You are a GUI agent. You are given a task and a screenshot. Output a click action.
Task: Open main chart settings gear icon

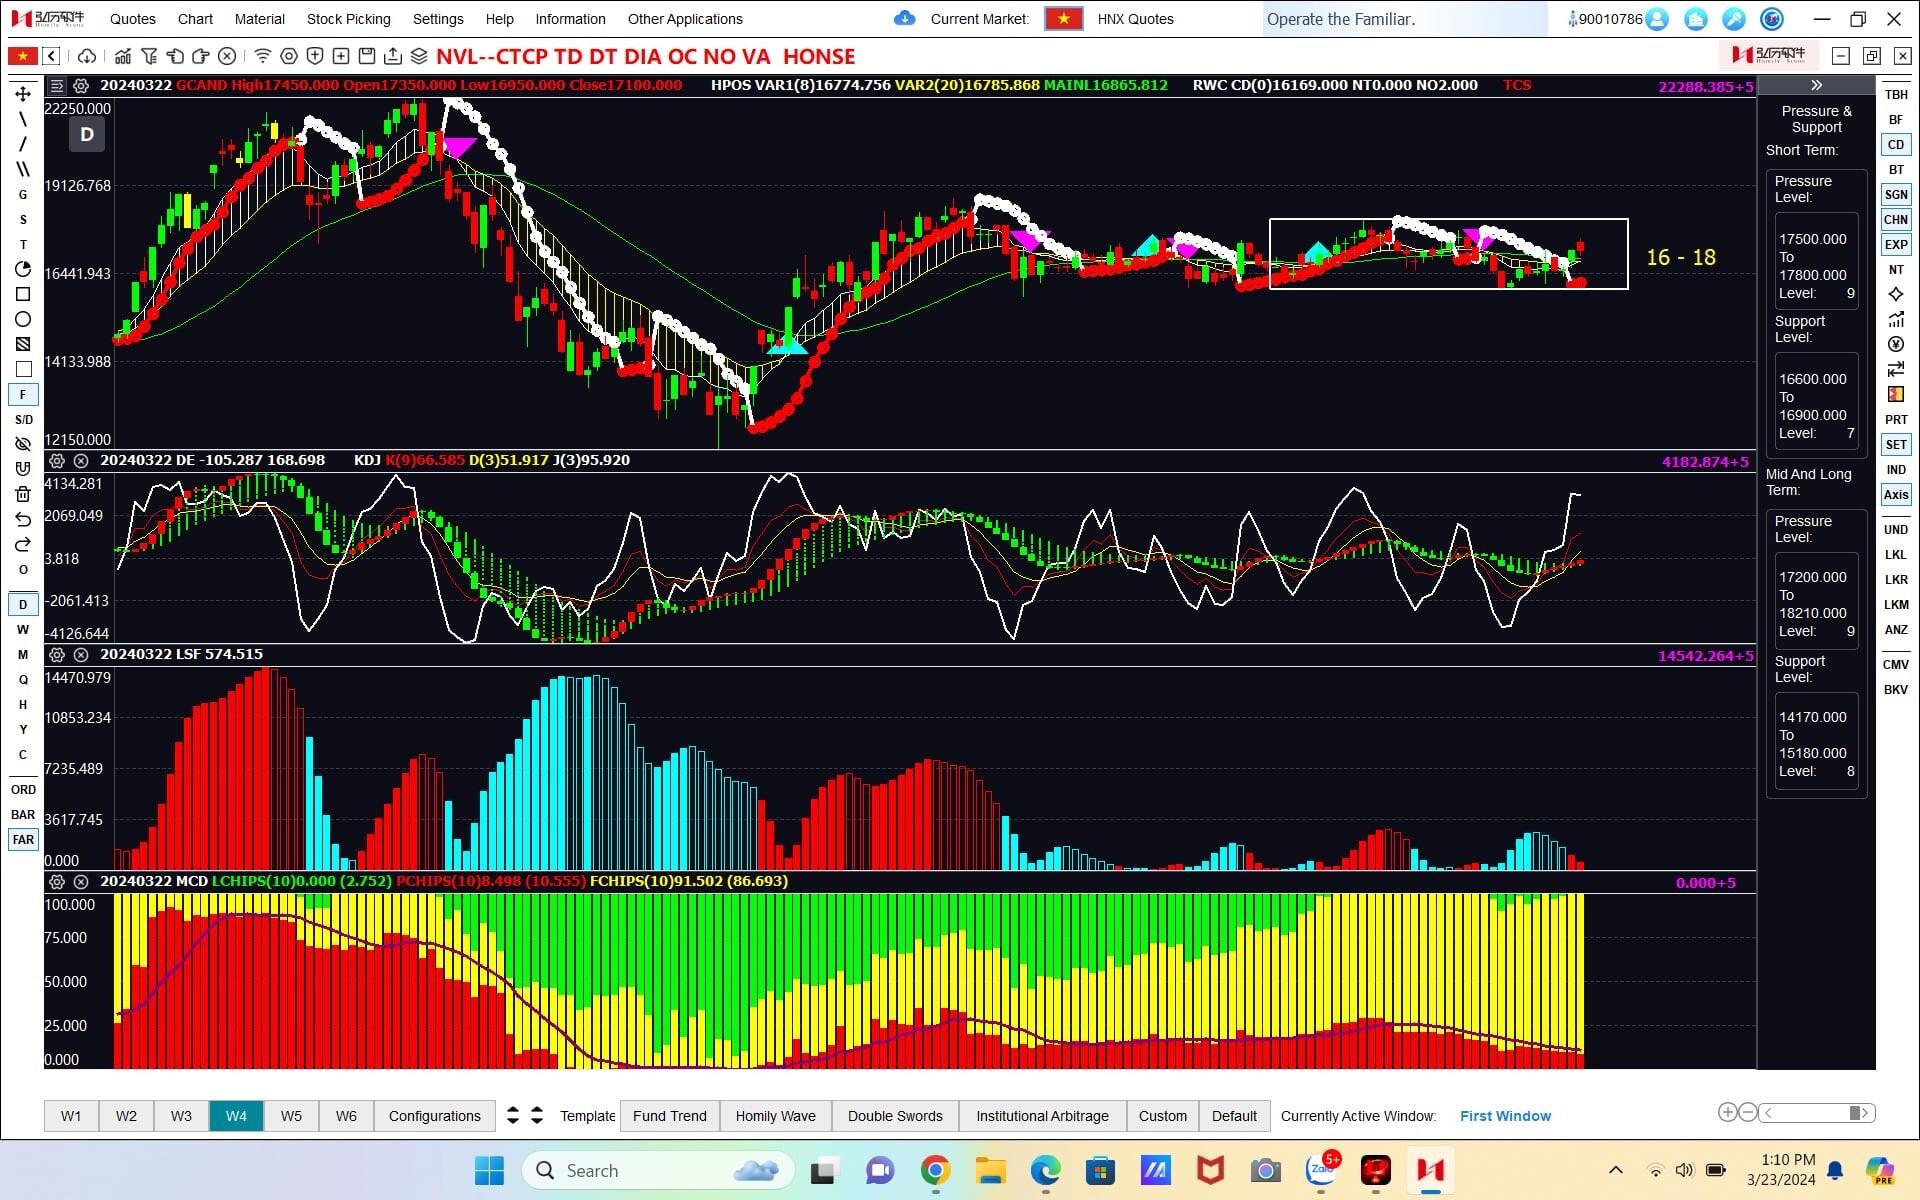pos(81,85)
